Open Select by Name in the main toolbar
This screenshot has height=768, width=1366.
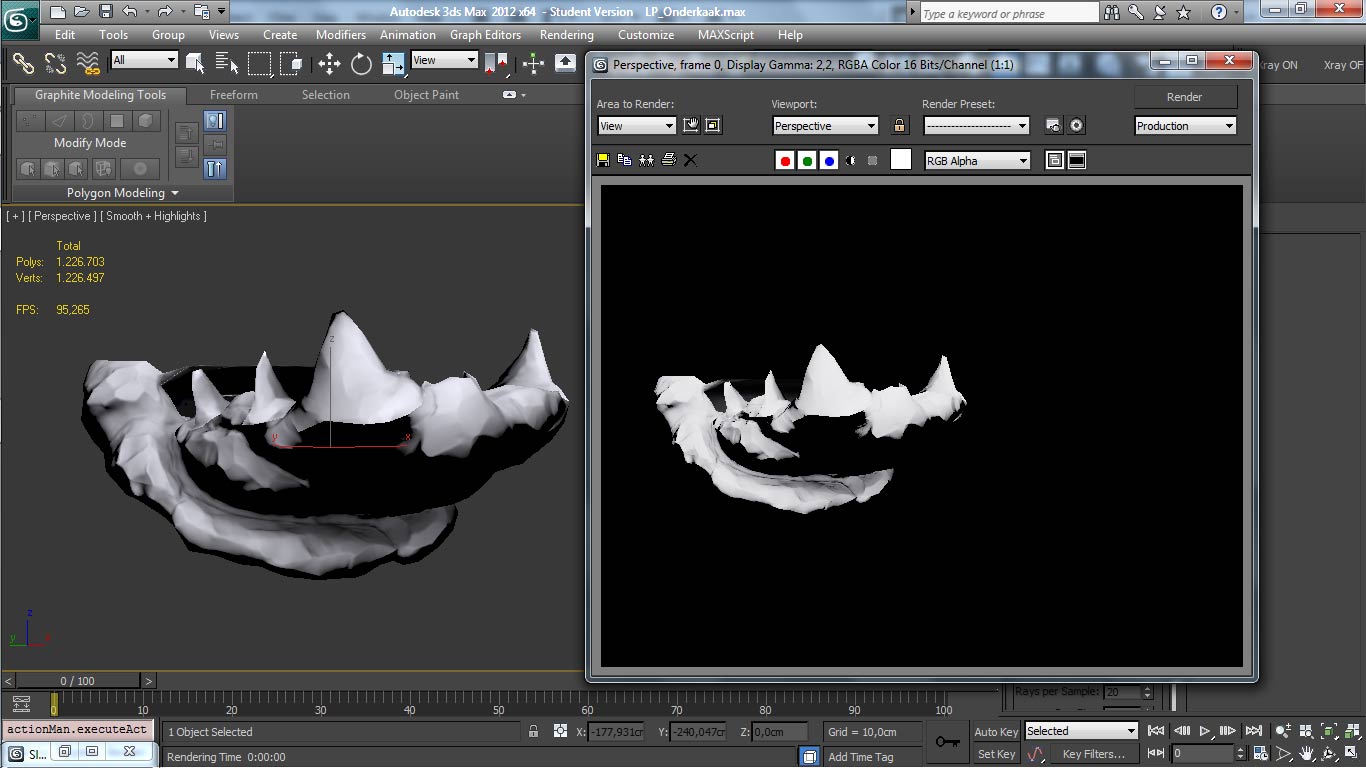pyautogui.click(x=225, y=62)
